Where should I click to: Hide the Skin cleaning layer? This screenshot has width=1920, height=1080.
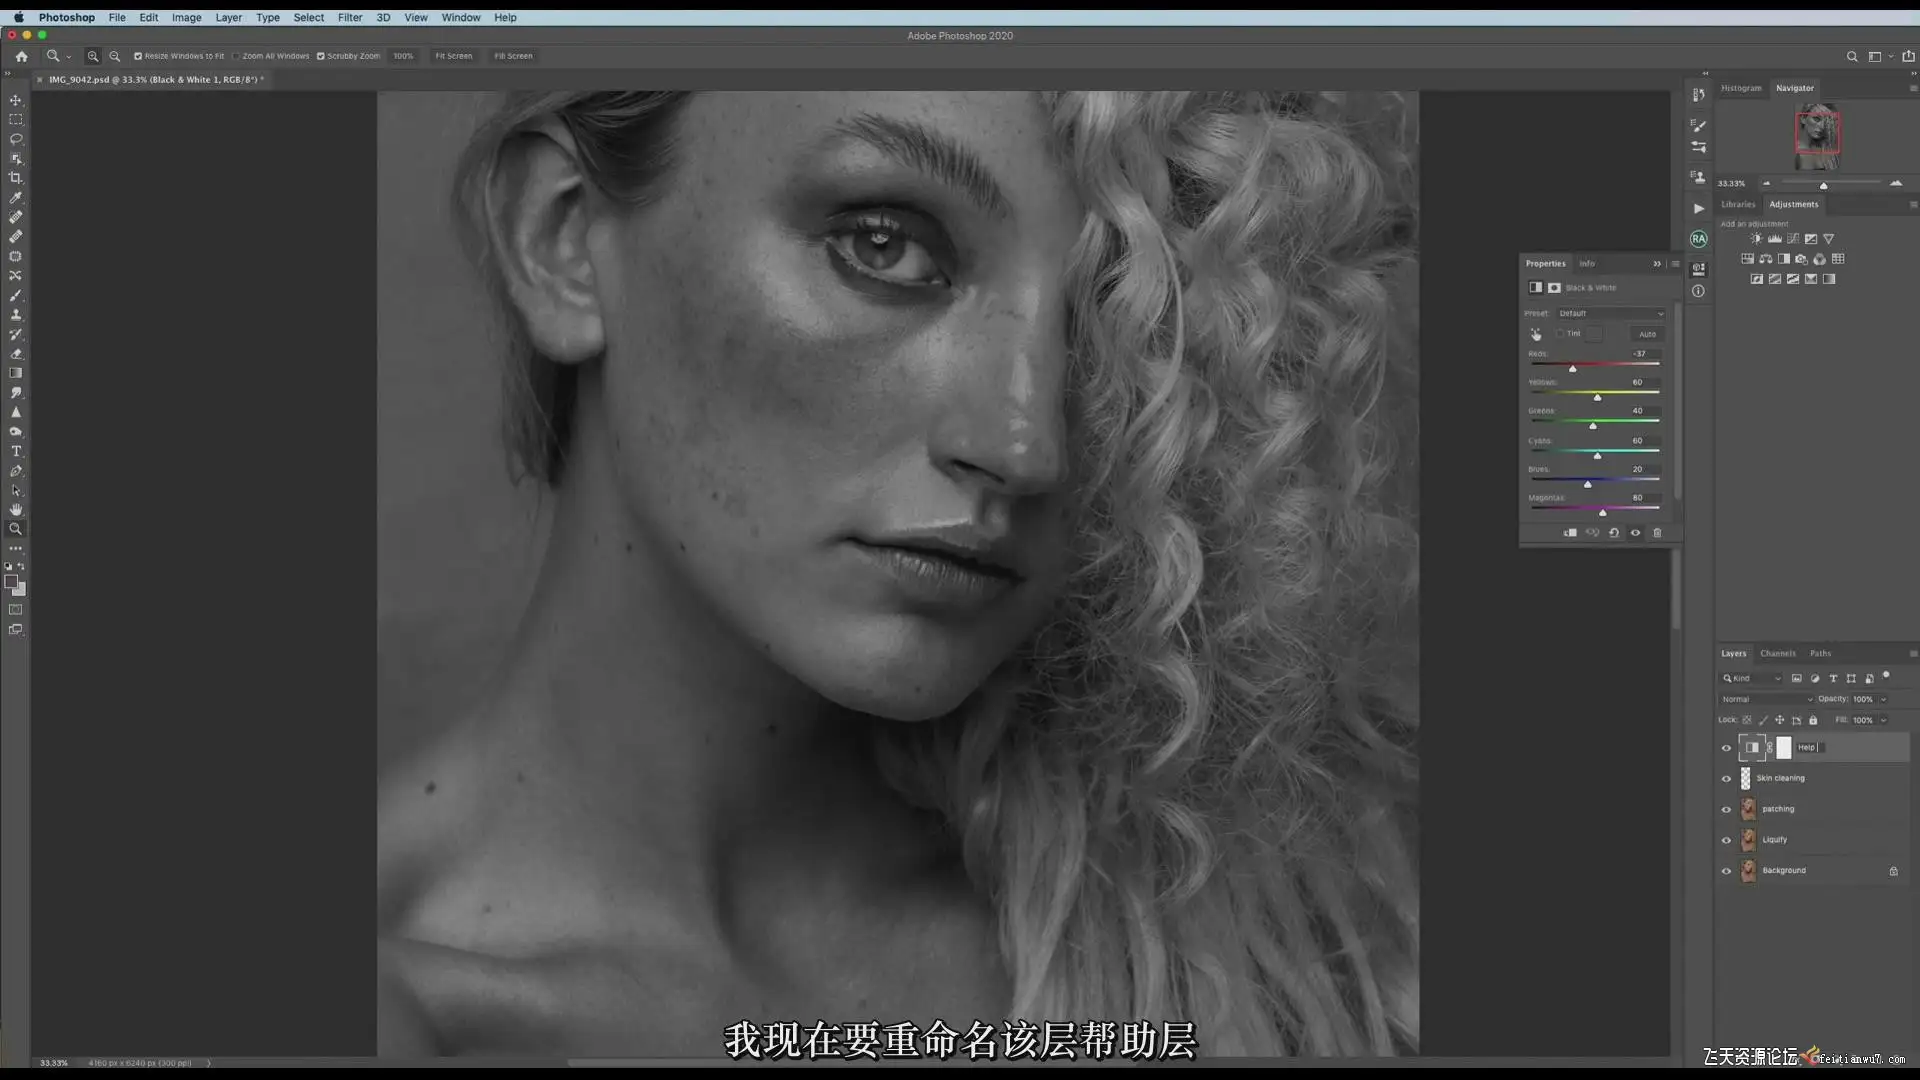point(1726,779)
